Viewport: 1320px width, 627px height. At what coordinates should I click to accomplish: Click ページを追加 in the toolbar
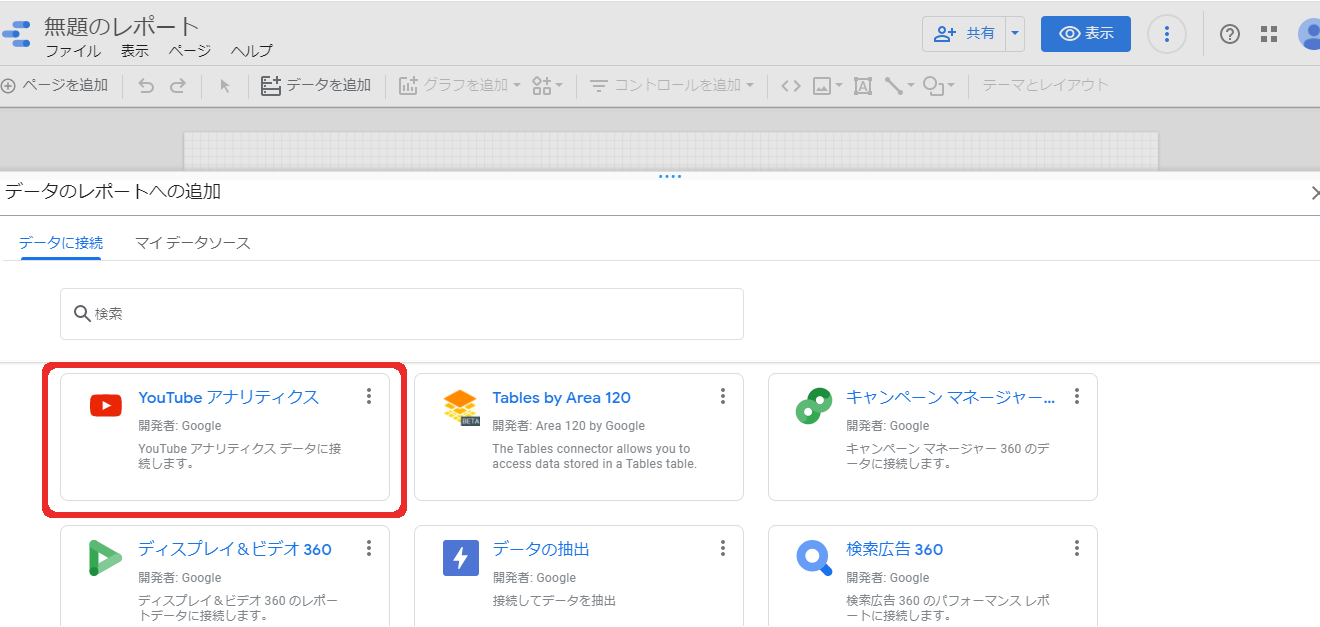tap(55, 86)
